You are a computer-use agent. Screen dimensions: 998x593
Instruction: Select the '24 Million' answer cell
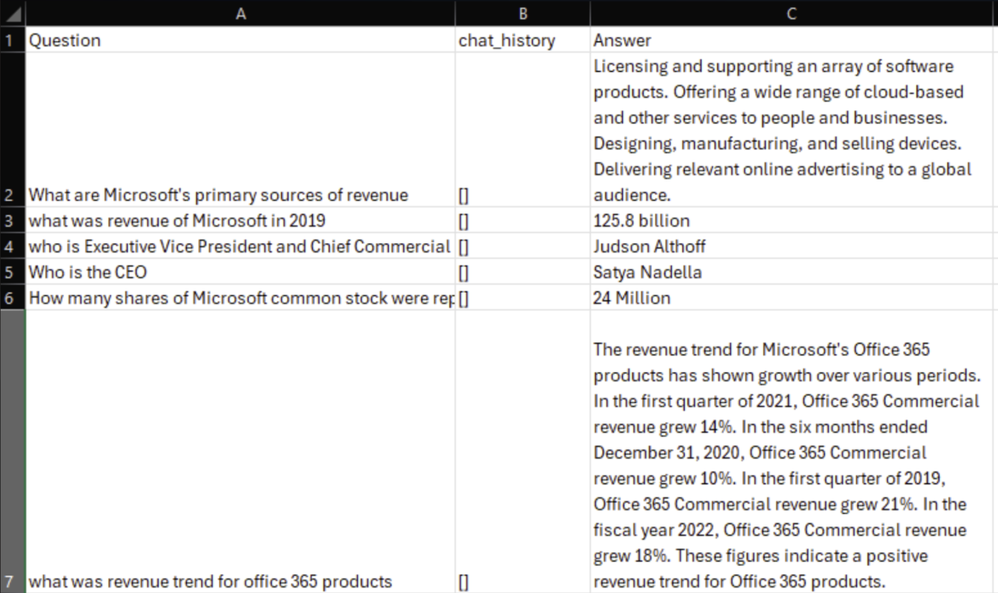pos(791,298)
